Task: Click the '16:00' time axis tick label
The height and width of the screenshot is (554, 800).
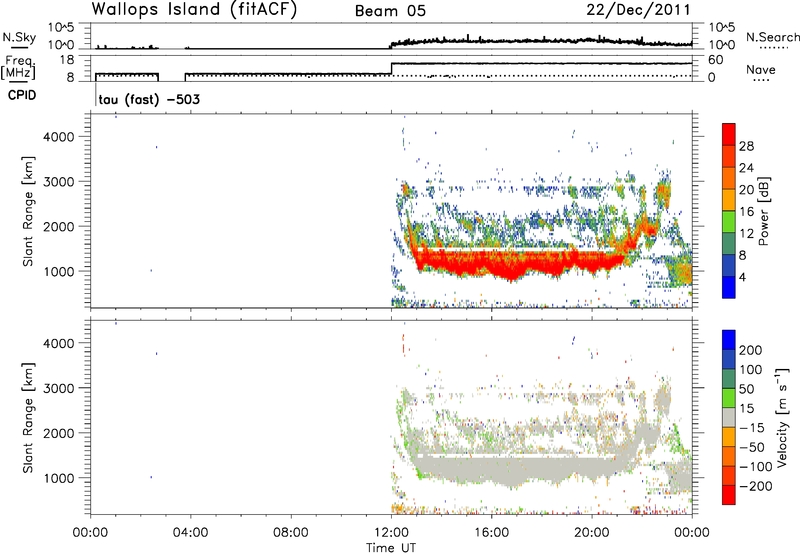Action: pos(491,533)
